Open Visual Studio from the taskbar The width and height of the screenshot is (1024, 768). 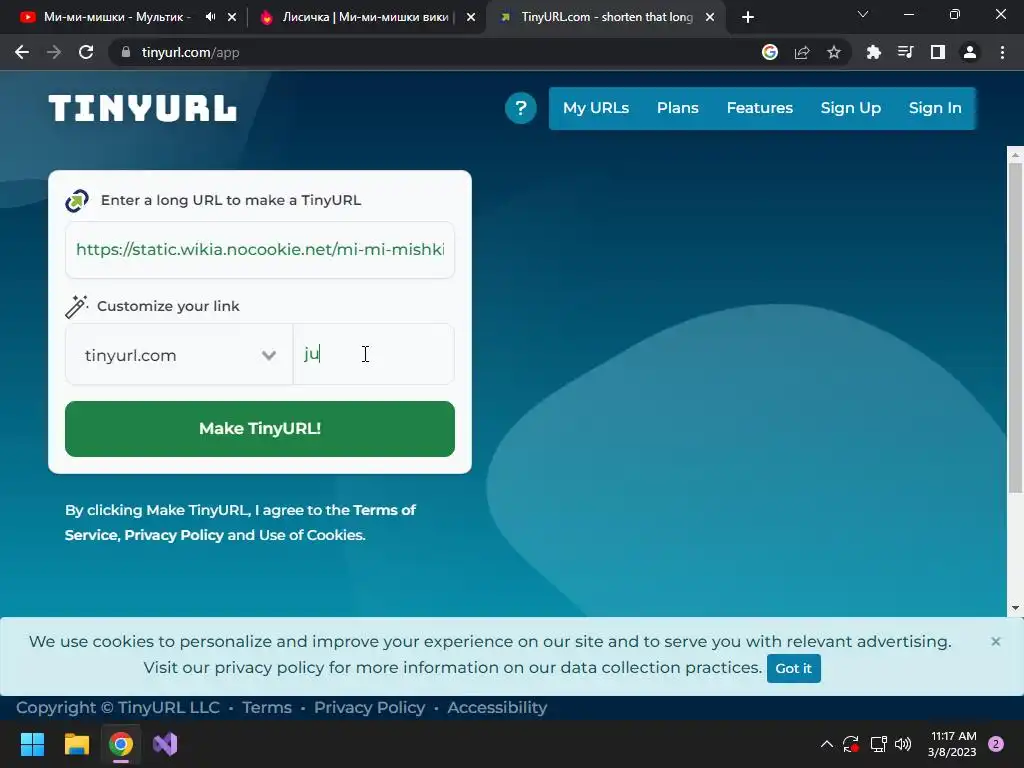pos(165,744)
